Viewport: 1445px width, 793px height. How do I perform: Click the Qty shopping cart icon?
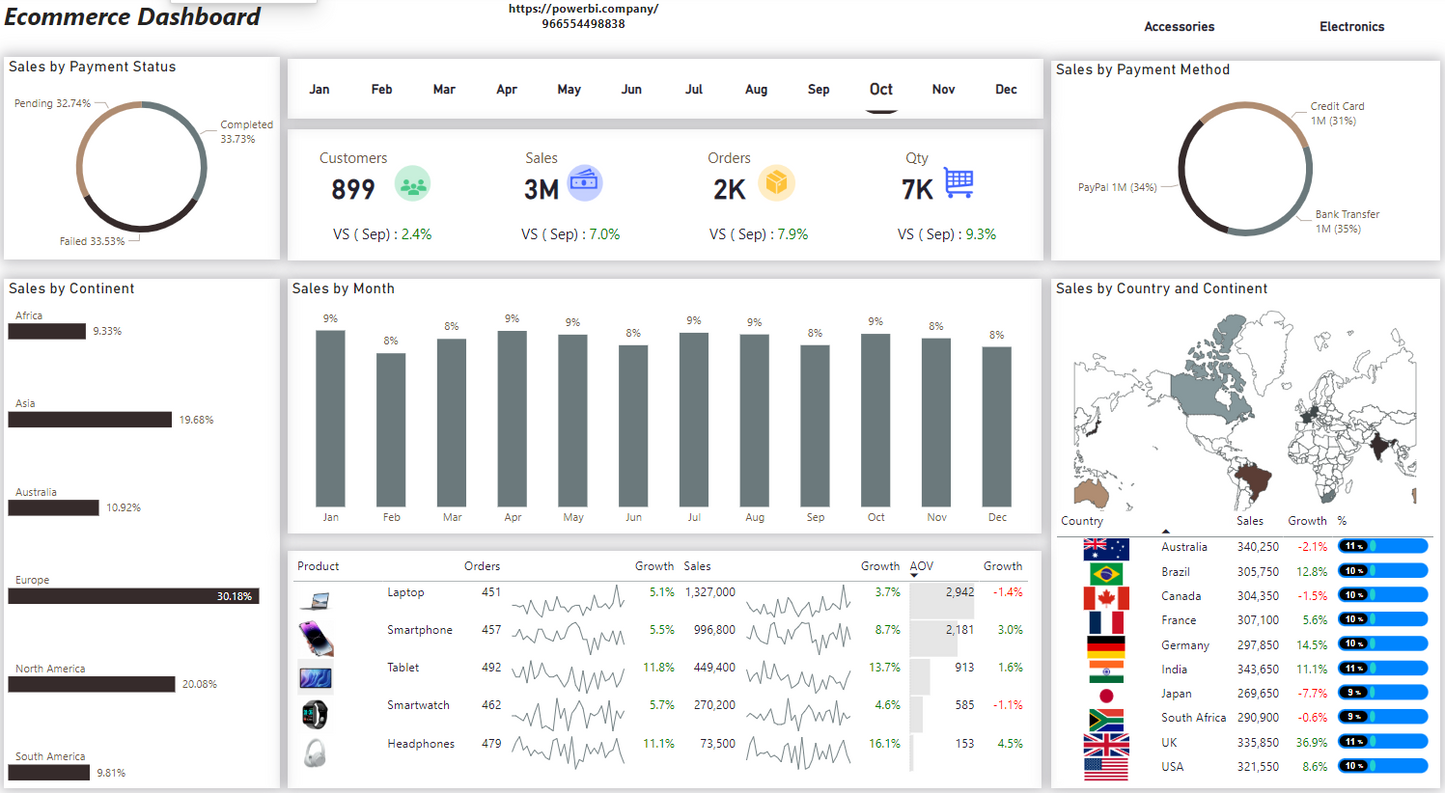pyautogui.click(x=958, y=182)
